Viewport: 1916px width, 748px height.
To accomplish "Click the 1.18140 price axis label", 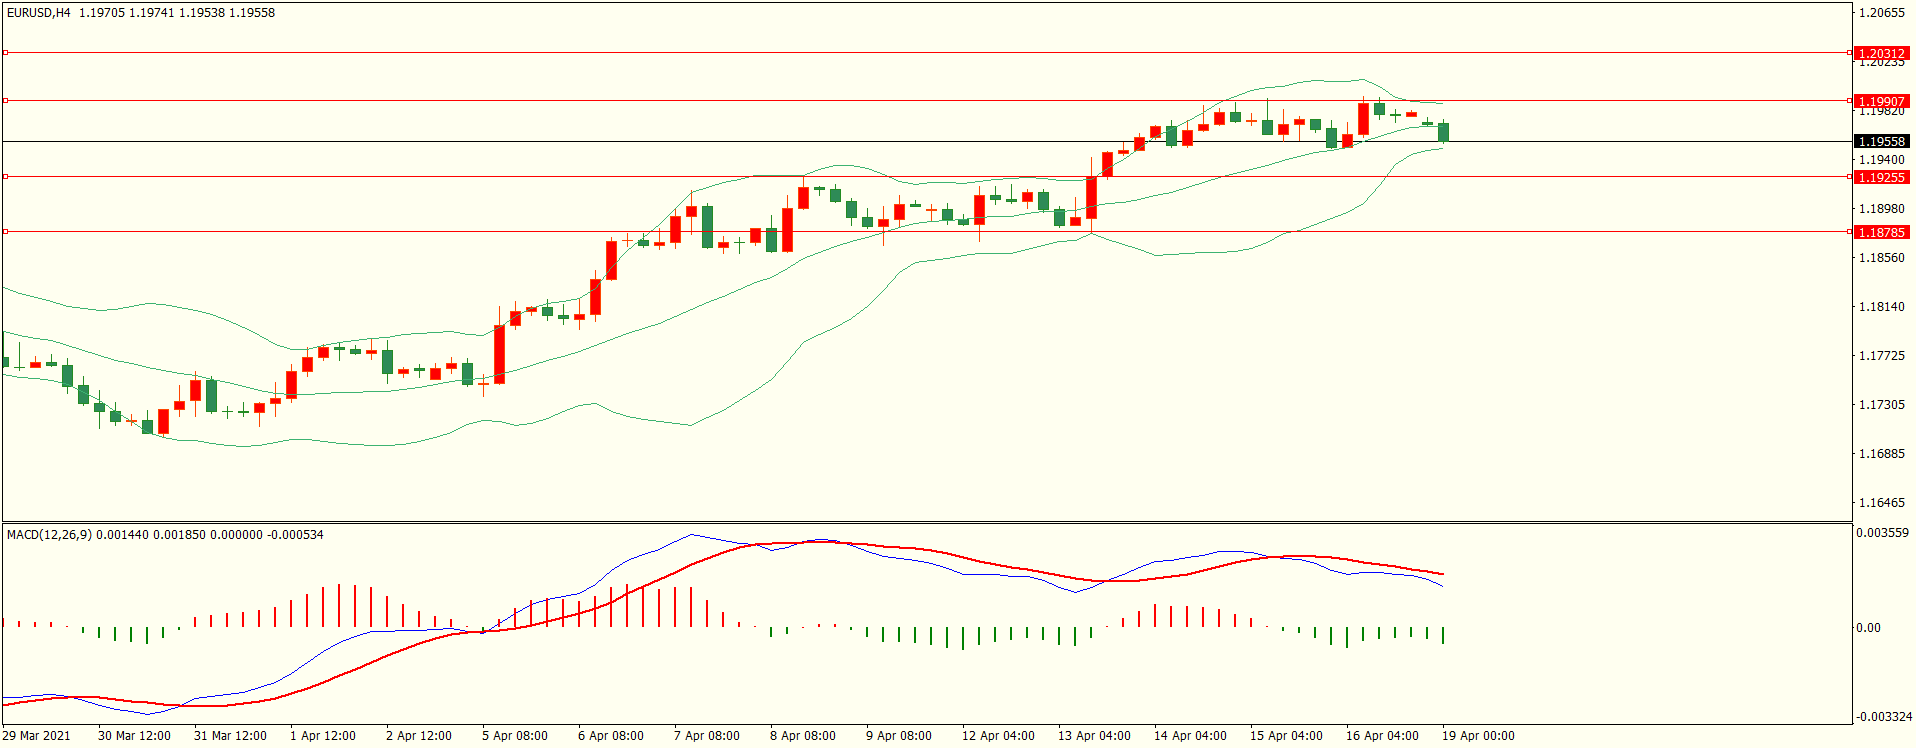I will (1881, 307).
